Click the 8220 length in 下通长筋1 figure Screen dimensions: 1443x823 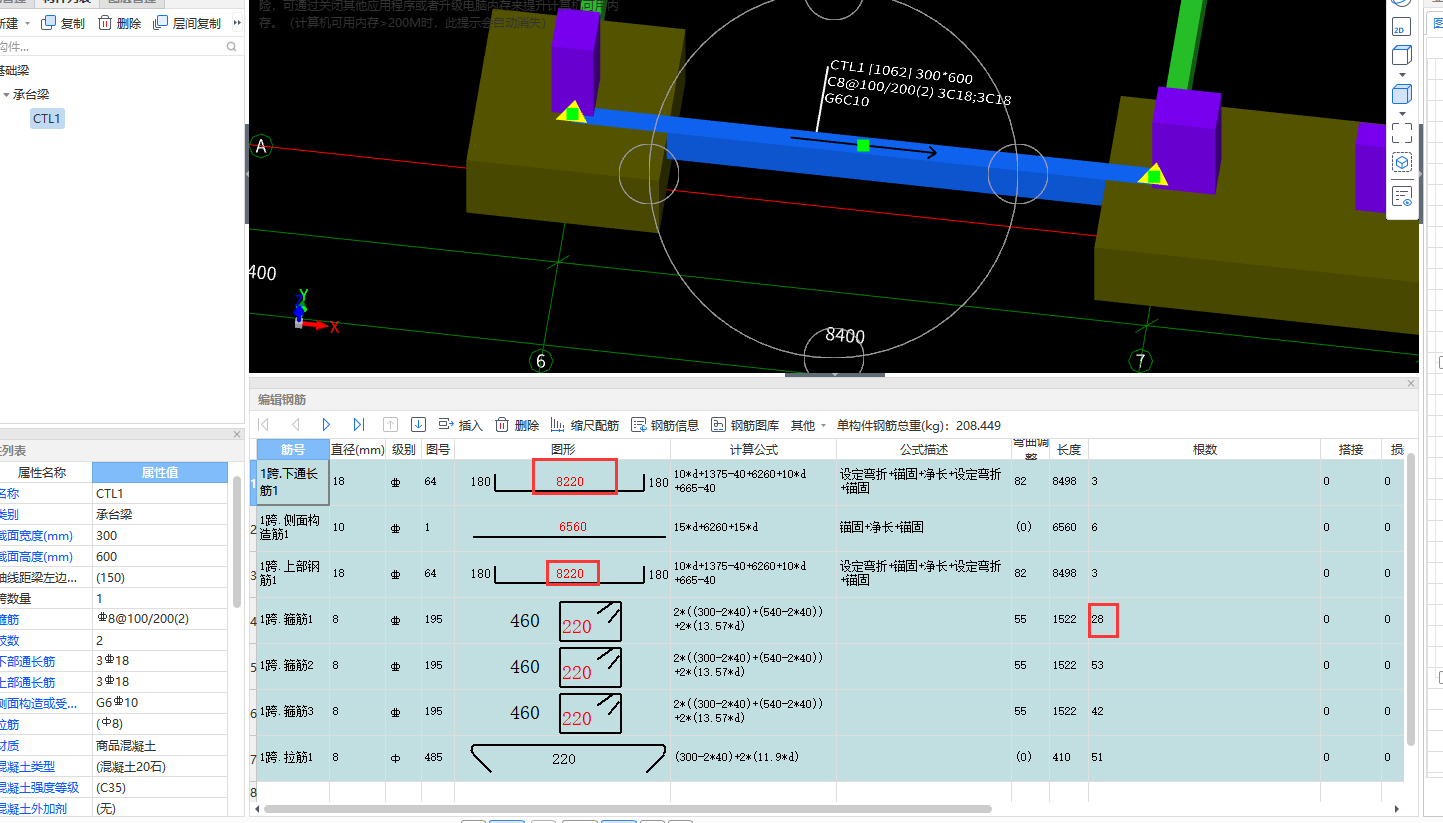[x=570, y=482]
